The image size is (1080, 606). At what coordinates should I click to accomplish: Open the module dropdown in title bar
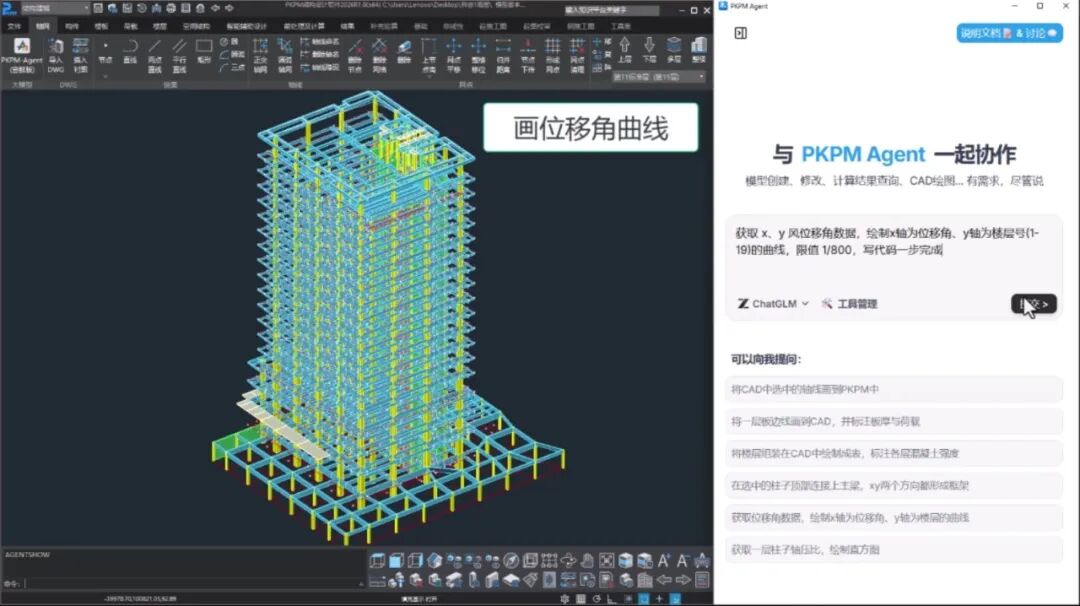pos(55,8)
